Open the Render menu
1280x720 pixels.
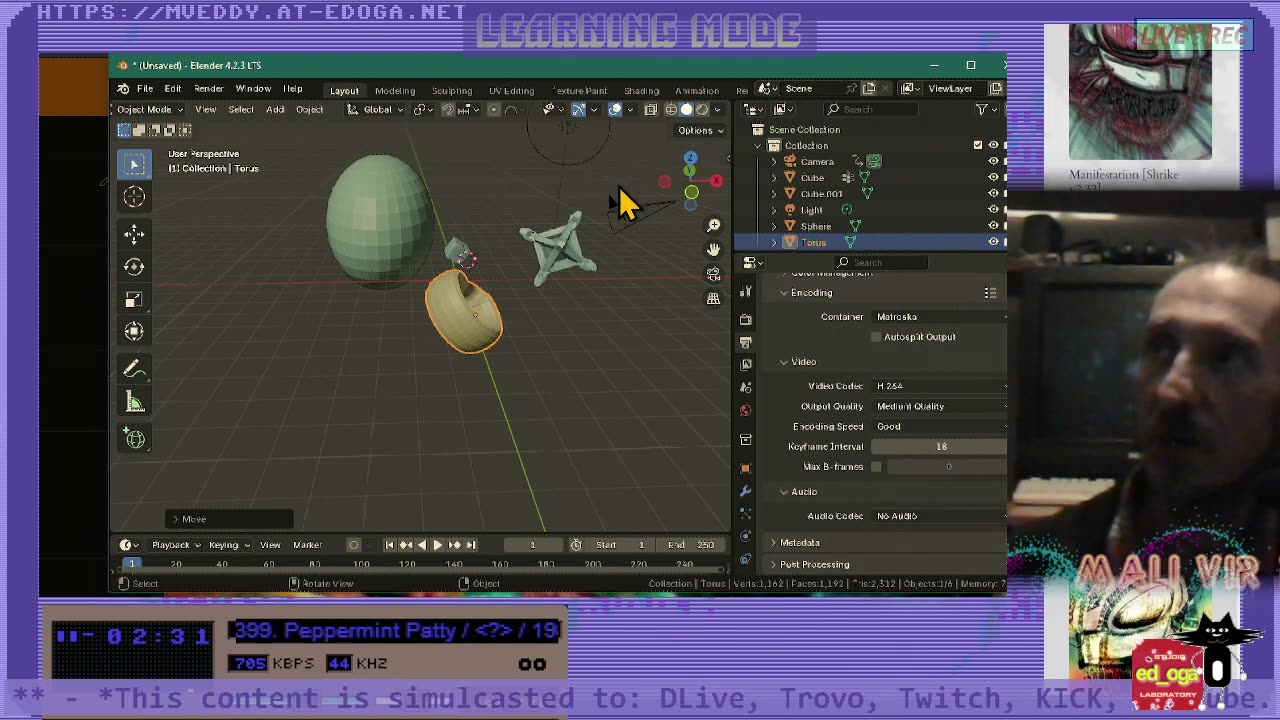208,89
